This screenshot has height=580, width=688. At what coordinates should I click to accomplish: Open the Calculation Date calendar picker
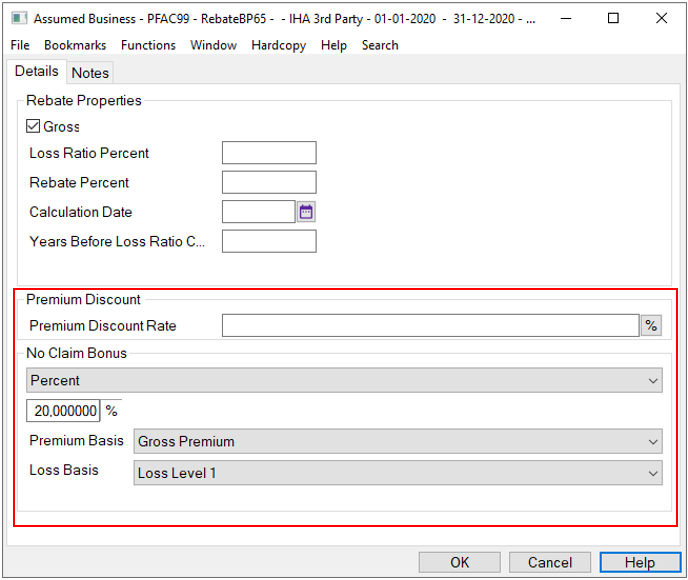tap(307, 212)
